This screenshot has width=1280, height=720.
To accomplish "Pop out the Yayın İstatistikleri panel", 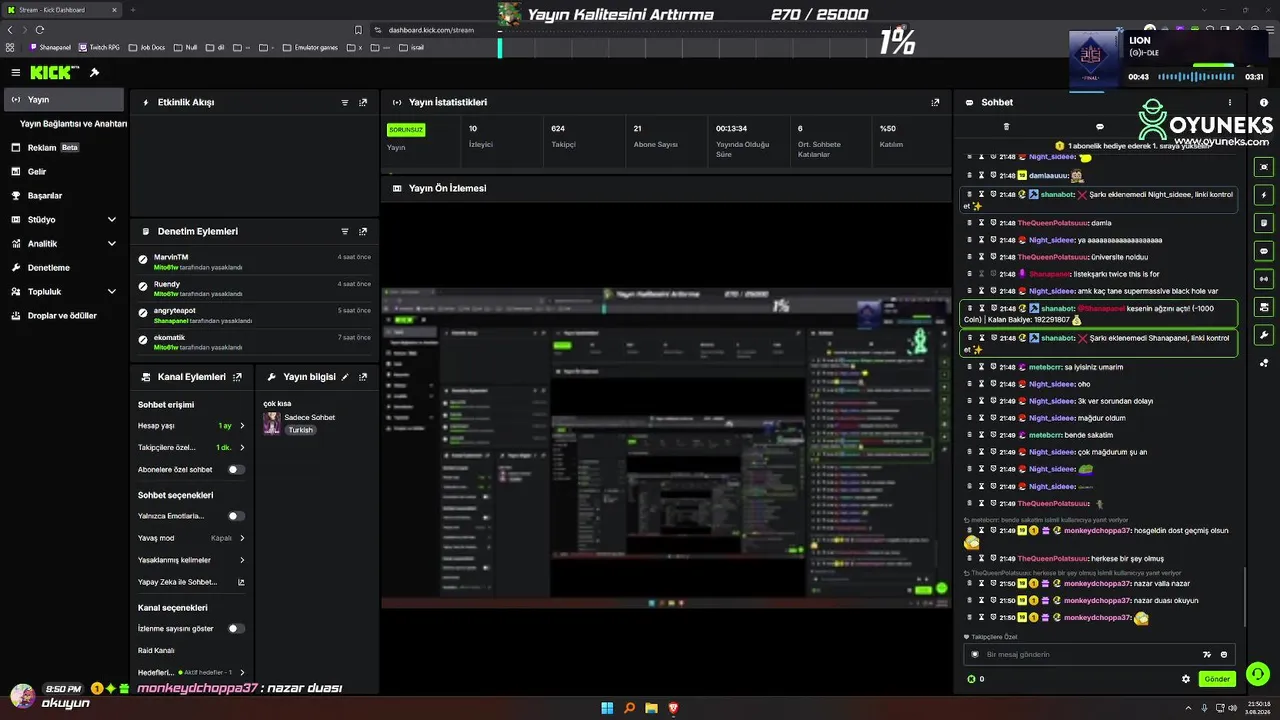I will pos(935,103).
